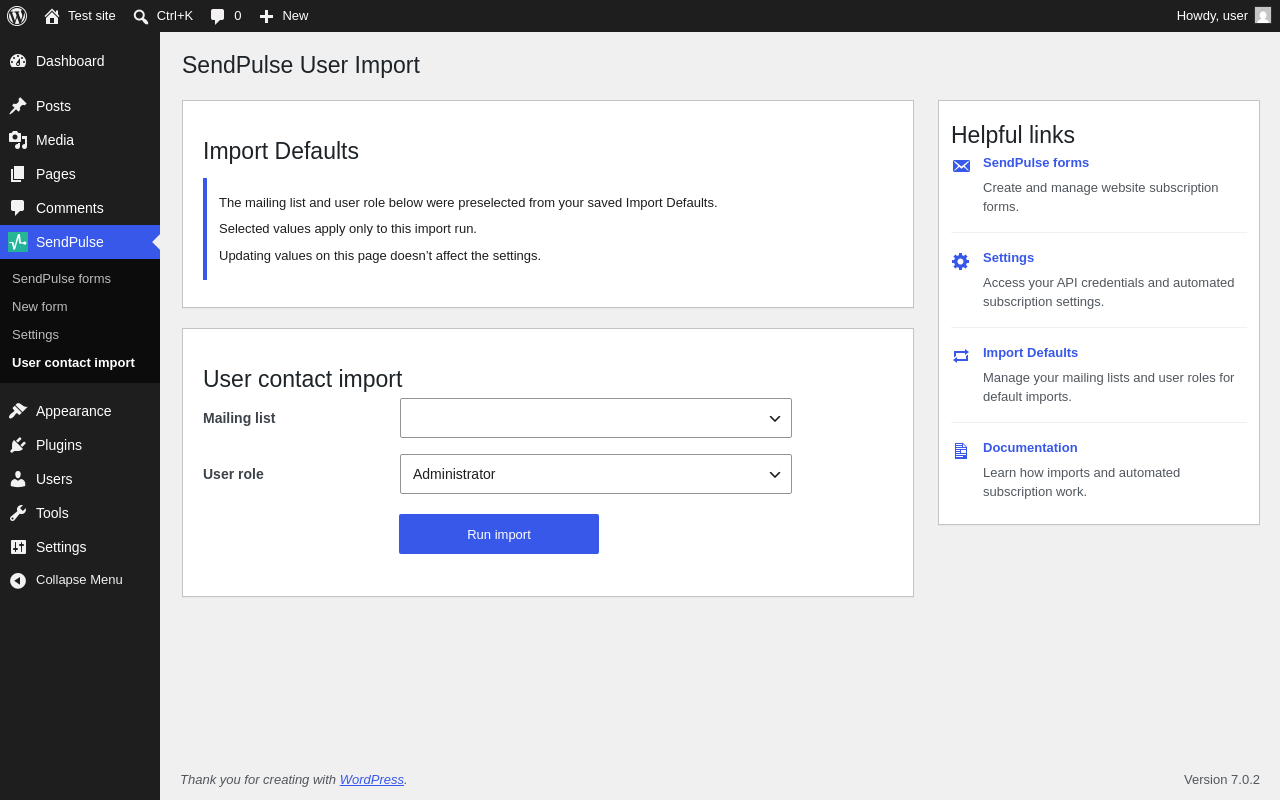Open Users menu item
The image size is (1280, 800).
54,479
